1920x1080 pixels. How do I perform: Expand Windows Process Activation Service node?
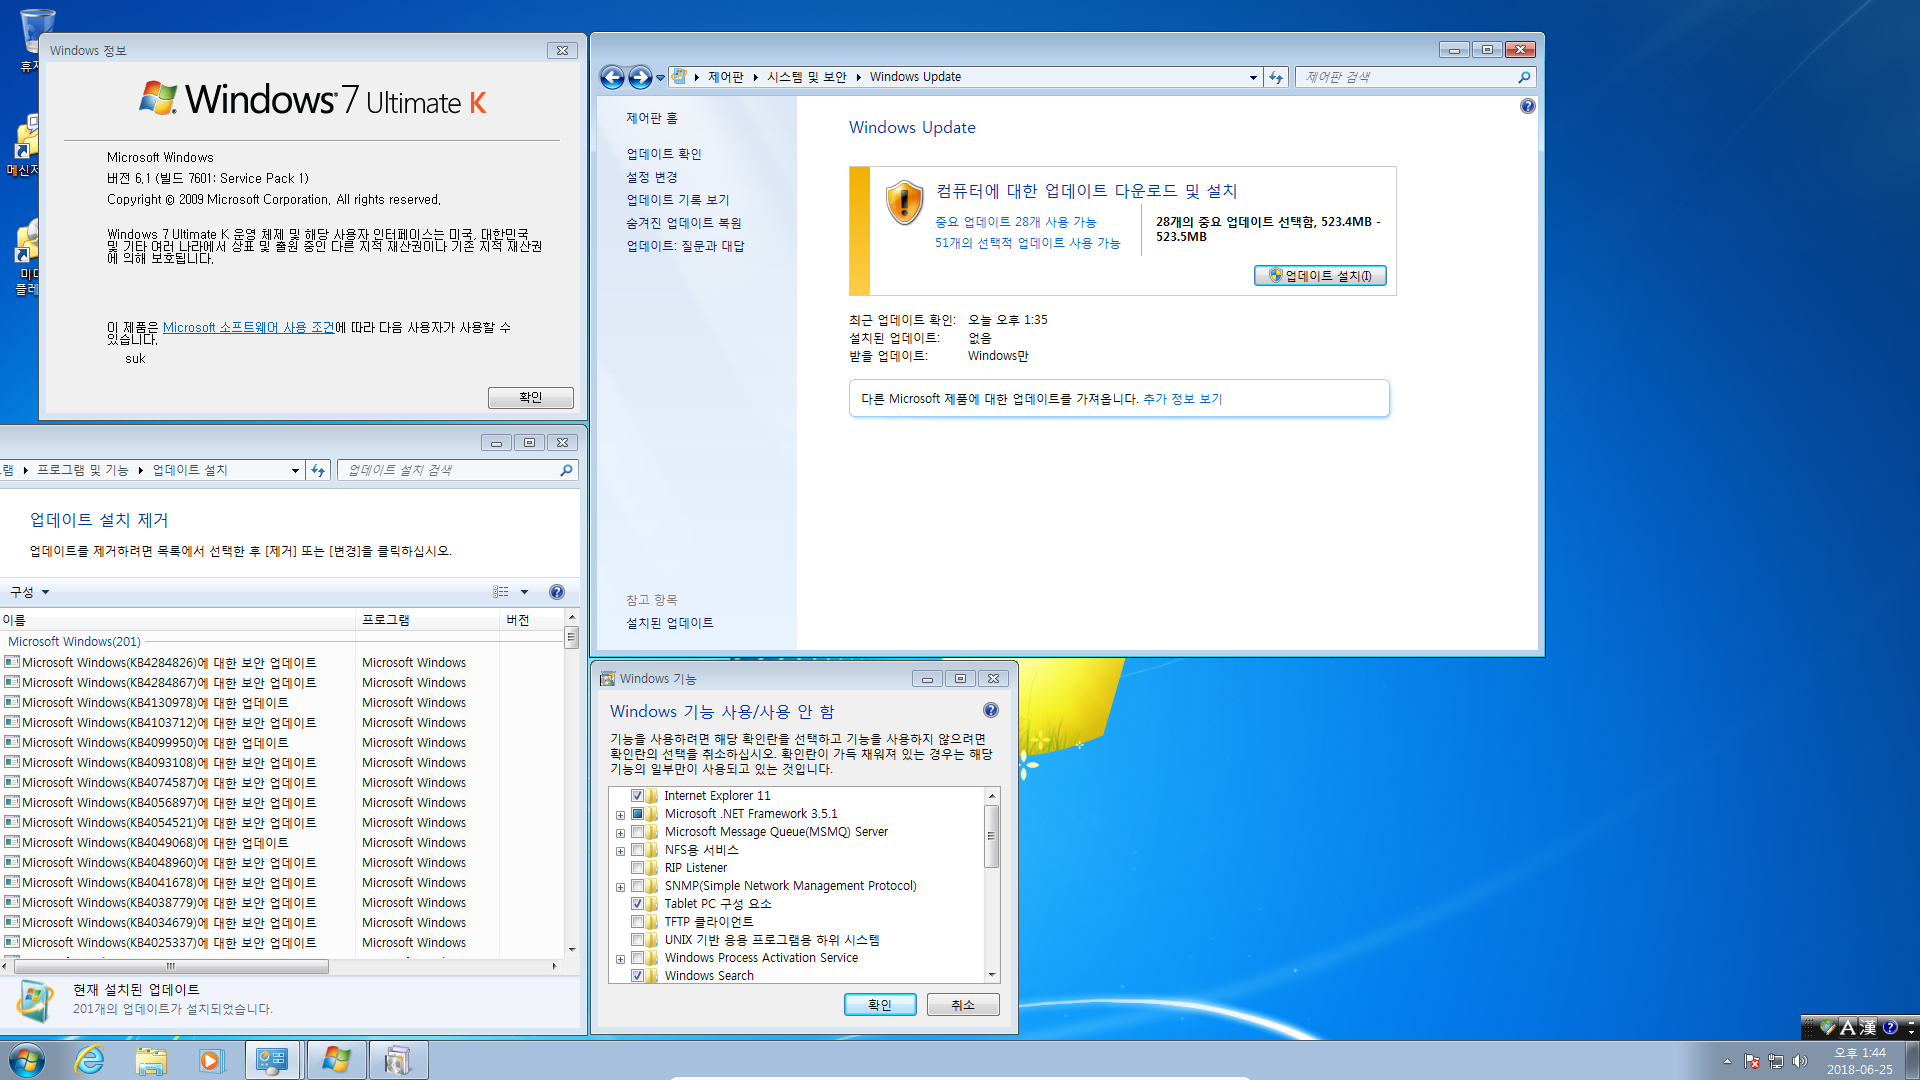click(620, 959)
